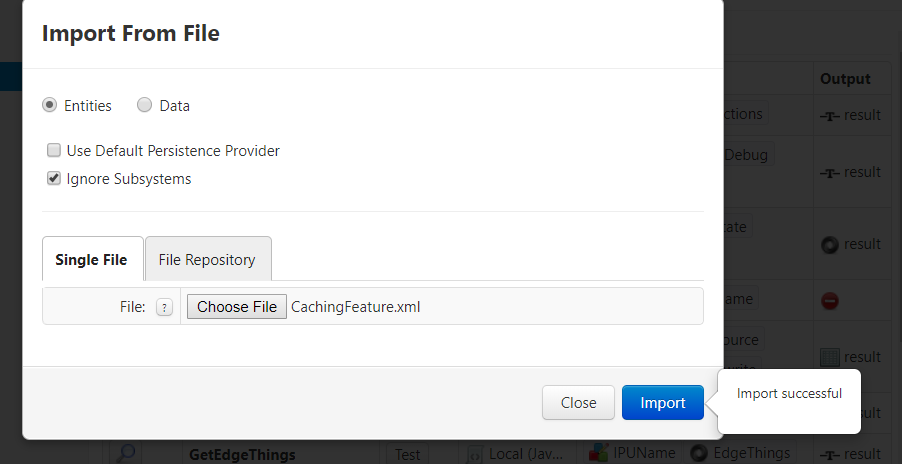The image size is (902, 464).
Task: Click the blue Import button
Action: point(662,402)
